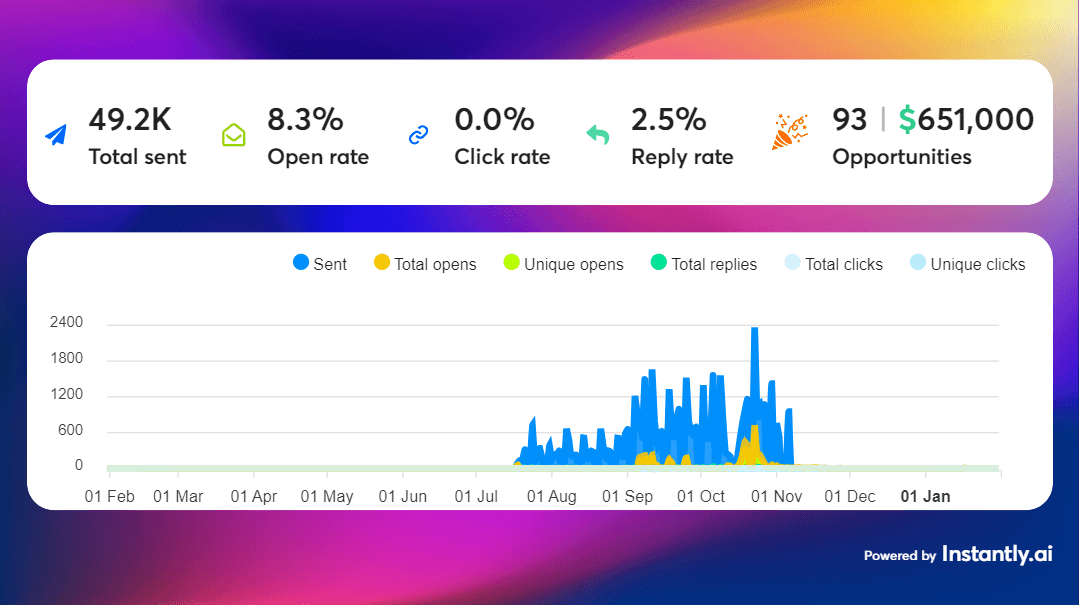Click the party popper Opportunities icon
This screenshot has width=1079, height=605.
790,133
